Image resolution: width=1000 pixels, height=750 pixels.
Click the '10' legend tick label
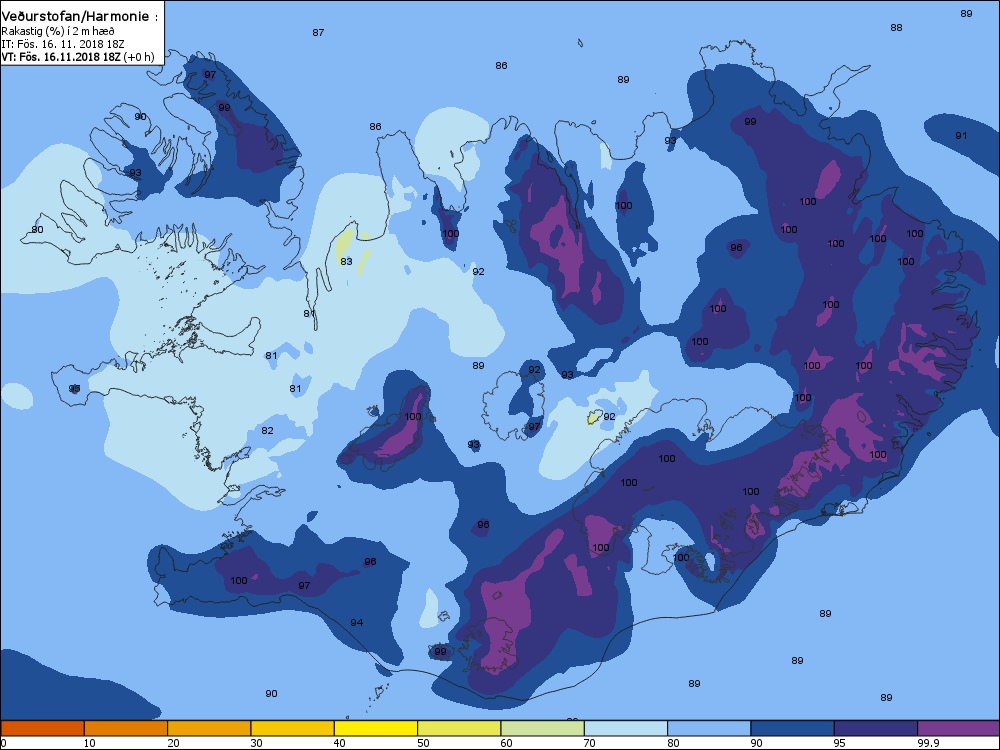point(89,743)
